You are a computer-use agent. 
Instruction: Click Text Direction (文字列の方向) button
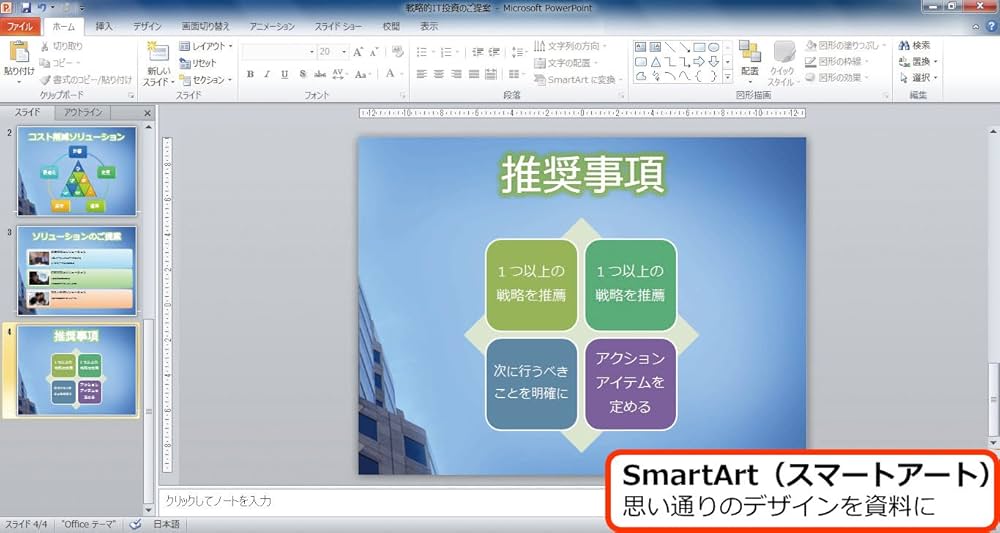pyautogui.click(x=571, y=46)
